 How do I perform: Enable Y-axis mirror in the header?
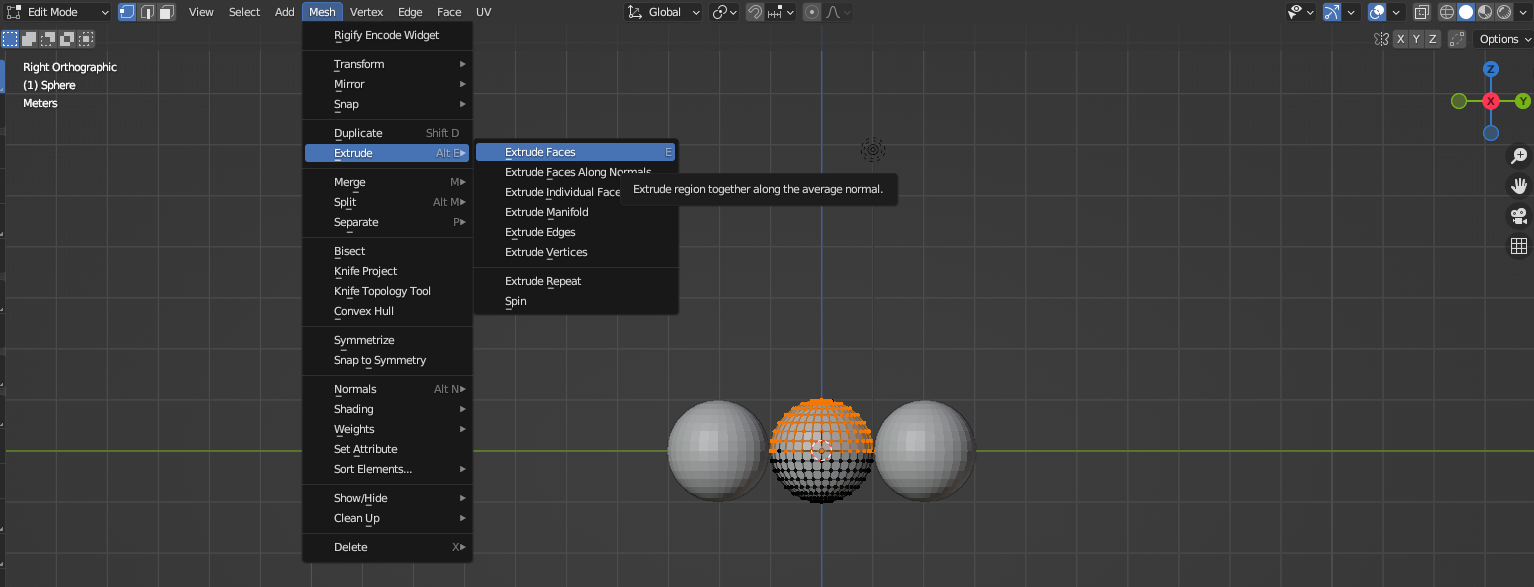pos(1417,38)
